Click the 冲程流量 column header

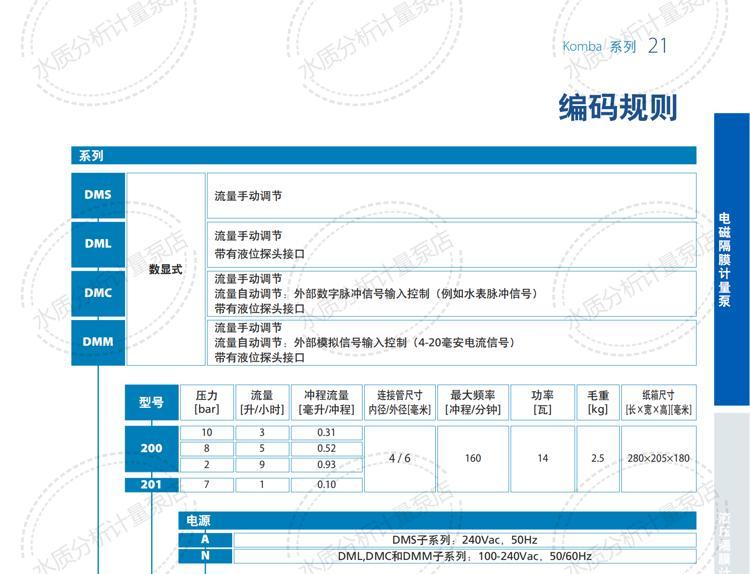pos(327,402)
